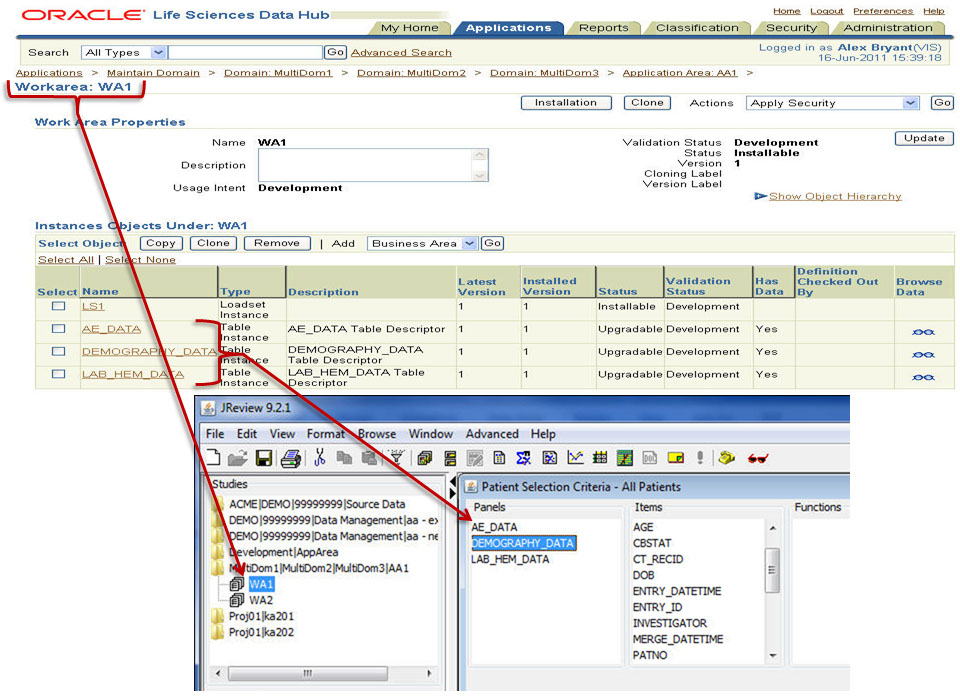This screenshot has height=700, width=960.
Task: Switch to the Classification tab
Action: tap(697, 28)
